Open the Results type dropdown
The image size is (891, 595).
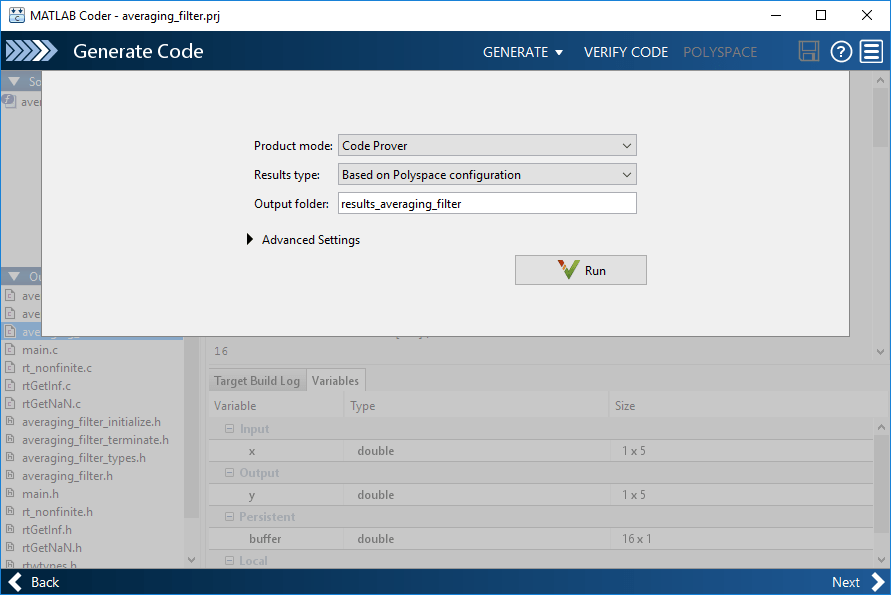click(x=487, y=174)
